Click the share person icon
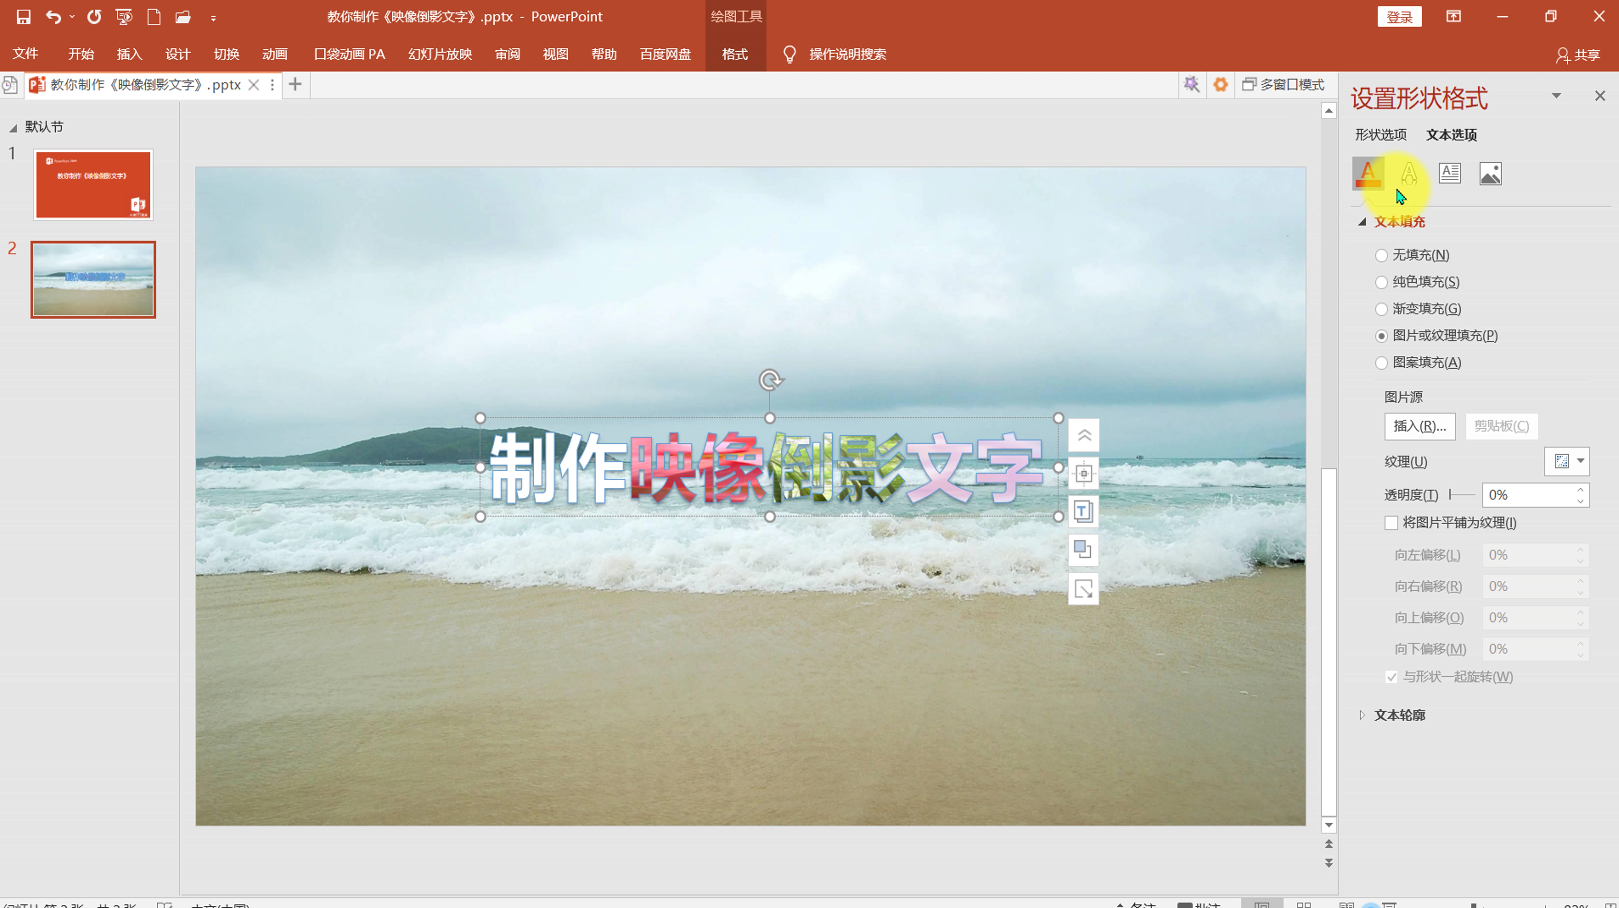This screenshot has width=1619, height=908. point(1562,55)
